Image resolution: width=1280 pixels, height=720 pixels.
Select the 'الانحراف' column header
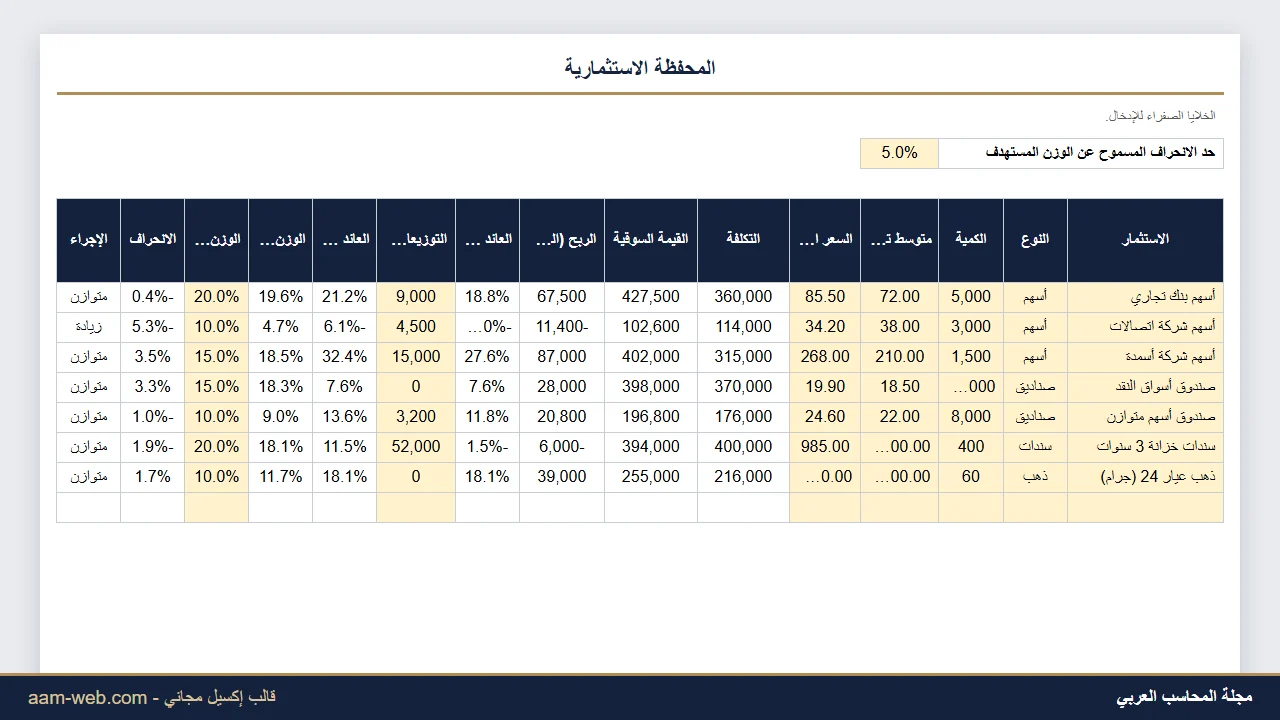click(x=152, y=240)
